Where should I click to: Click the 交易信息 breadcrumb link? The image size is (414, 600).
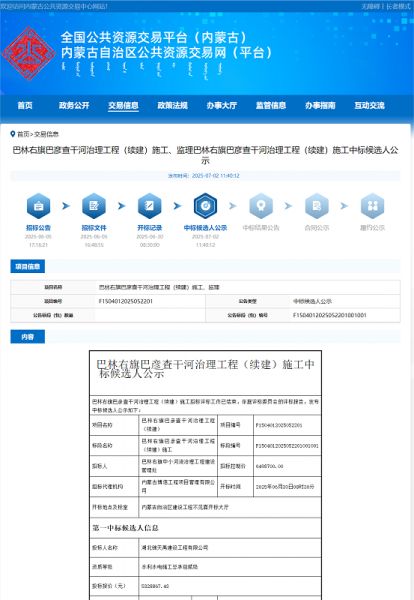(46, 134)
